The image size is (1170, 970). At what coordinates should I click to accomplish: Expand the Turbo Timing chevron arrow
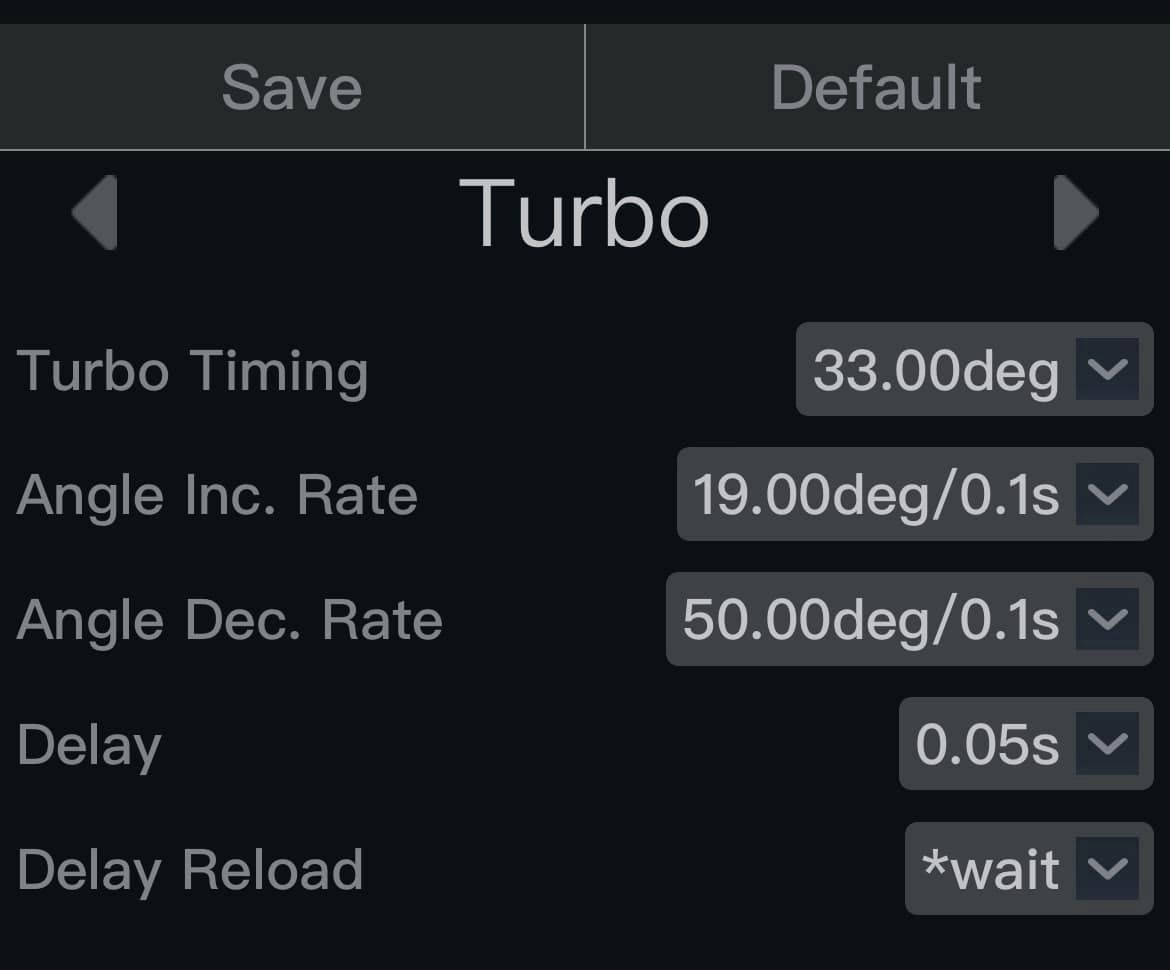(x=1107, y=369)
